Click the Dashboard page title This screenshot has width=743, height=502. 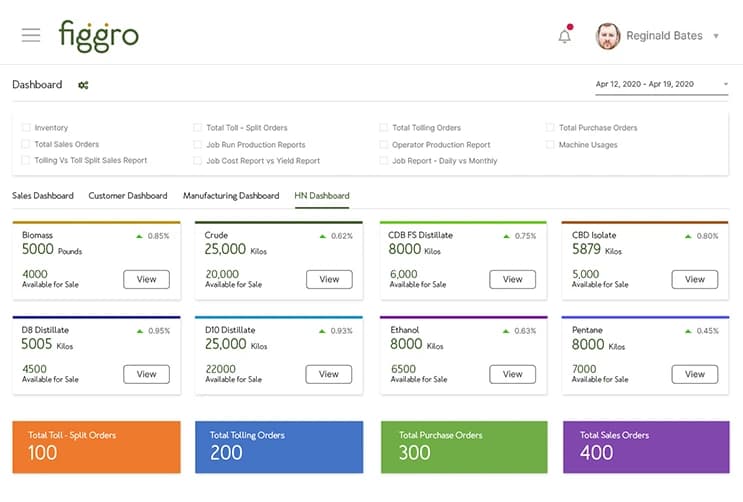click(37, 85)
